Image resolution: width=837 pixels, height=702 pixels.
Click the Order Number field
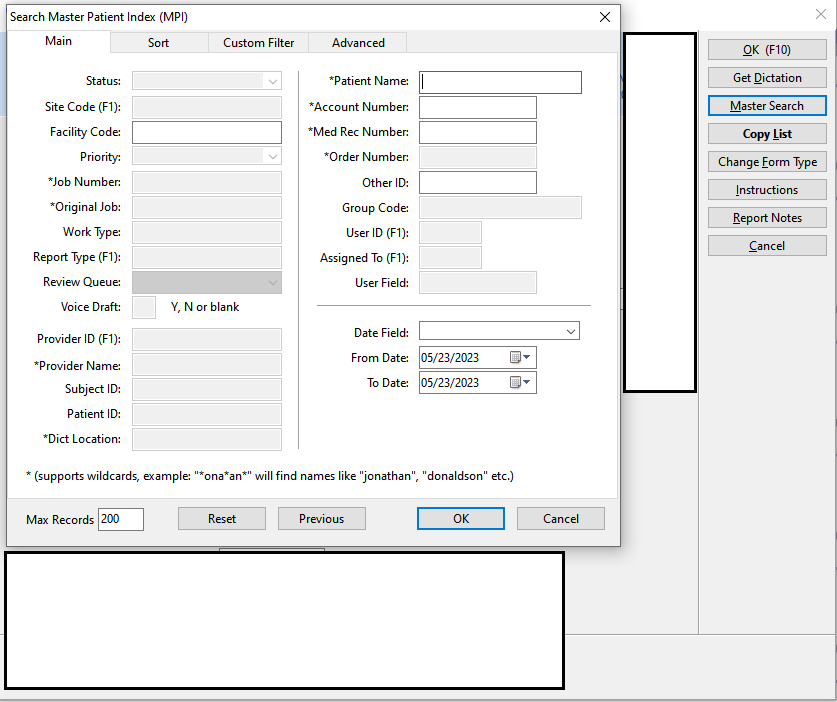478,157
